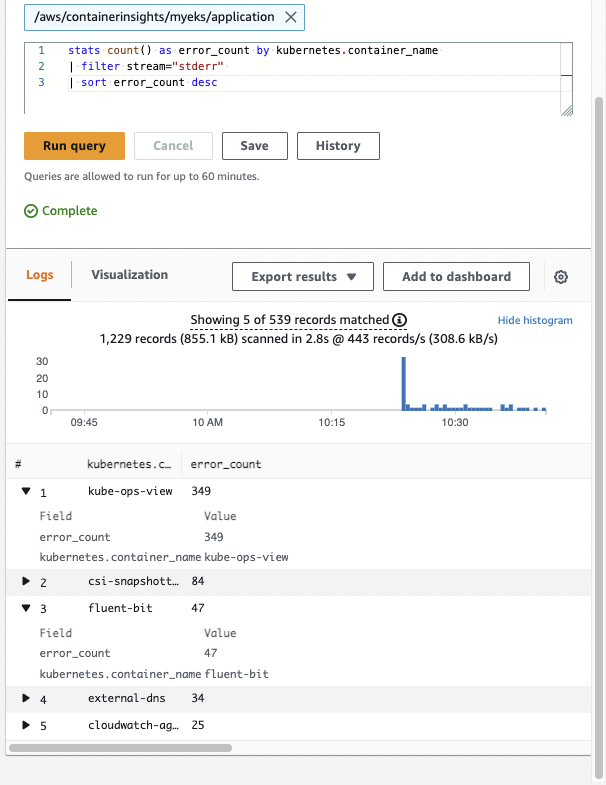Click the green Complete status icon
This screenshot has width=606, height=785.
pyautogui.click(x=31, y=211)
